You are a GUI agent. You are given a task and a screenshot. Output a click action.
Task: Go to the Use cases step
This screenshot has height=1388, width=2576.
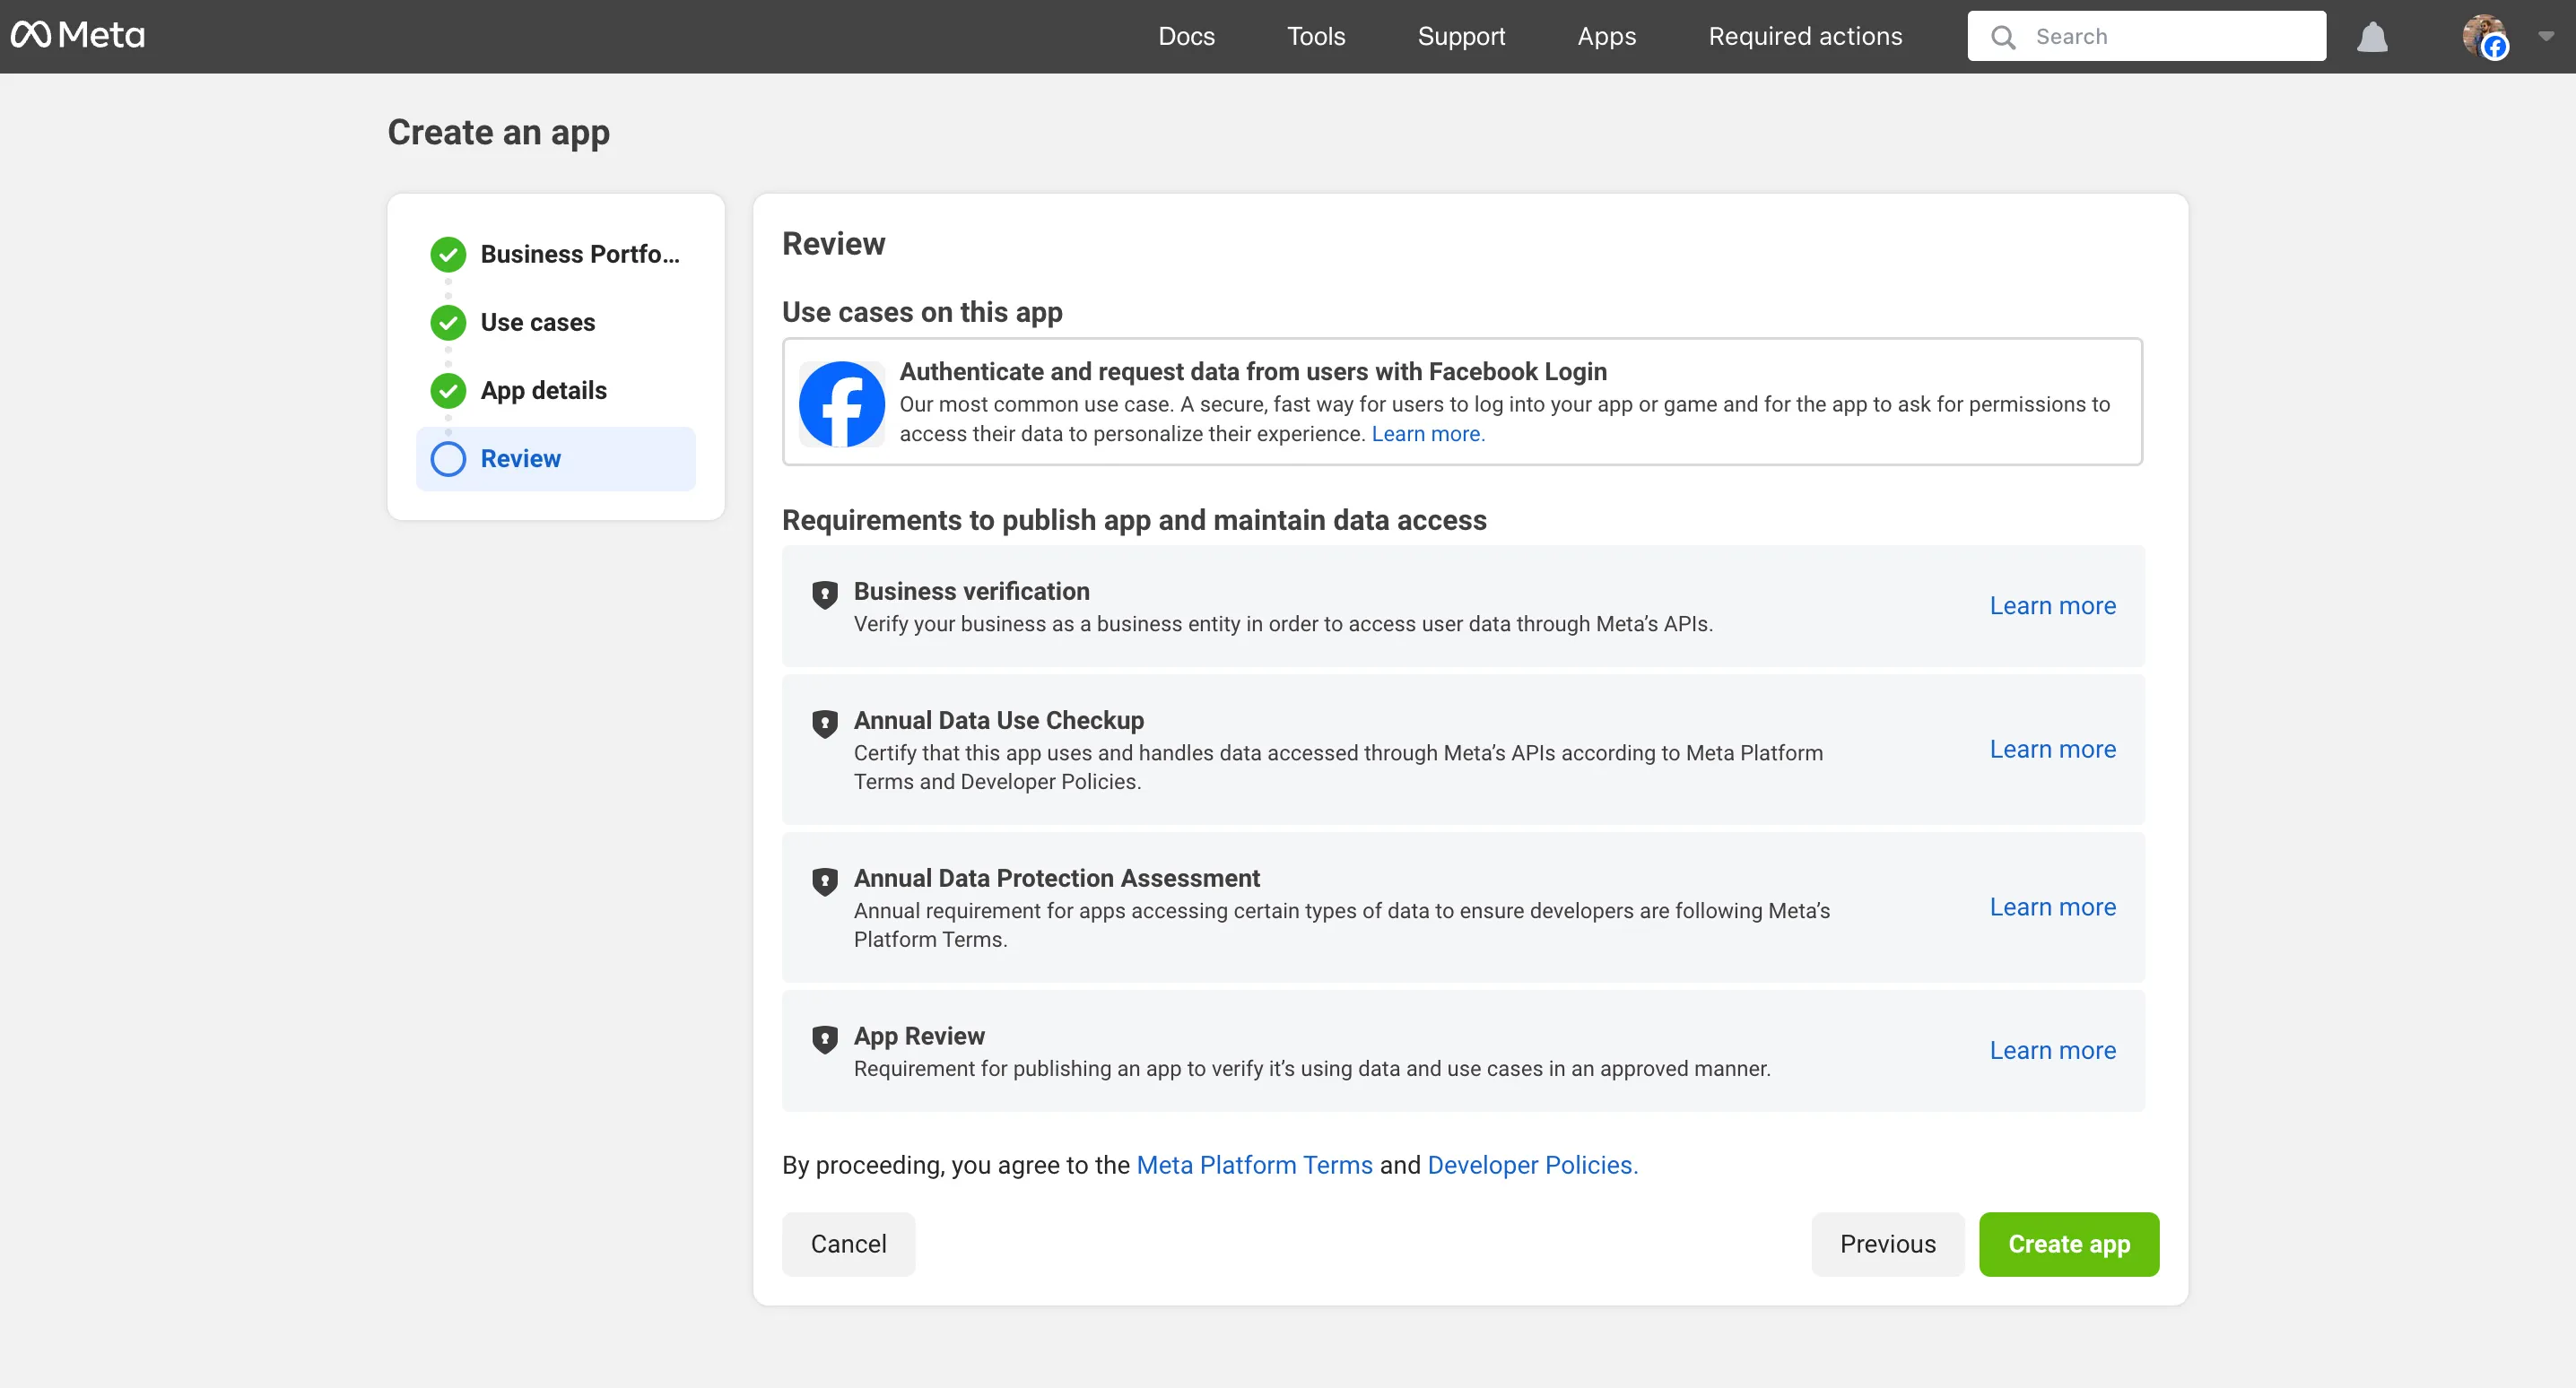click(x=556, y=322)
